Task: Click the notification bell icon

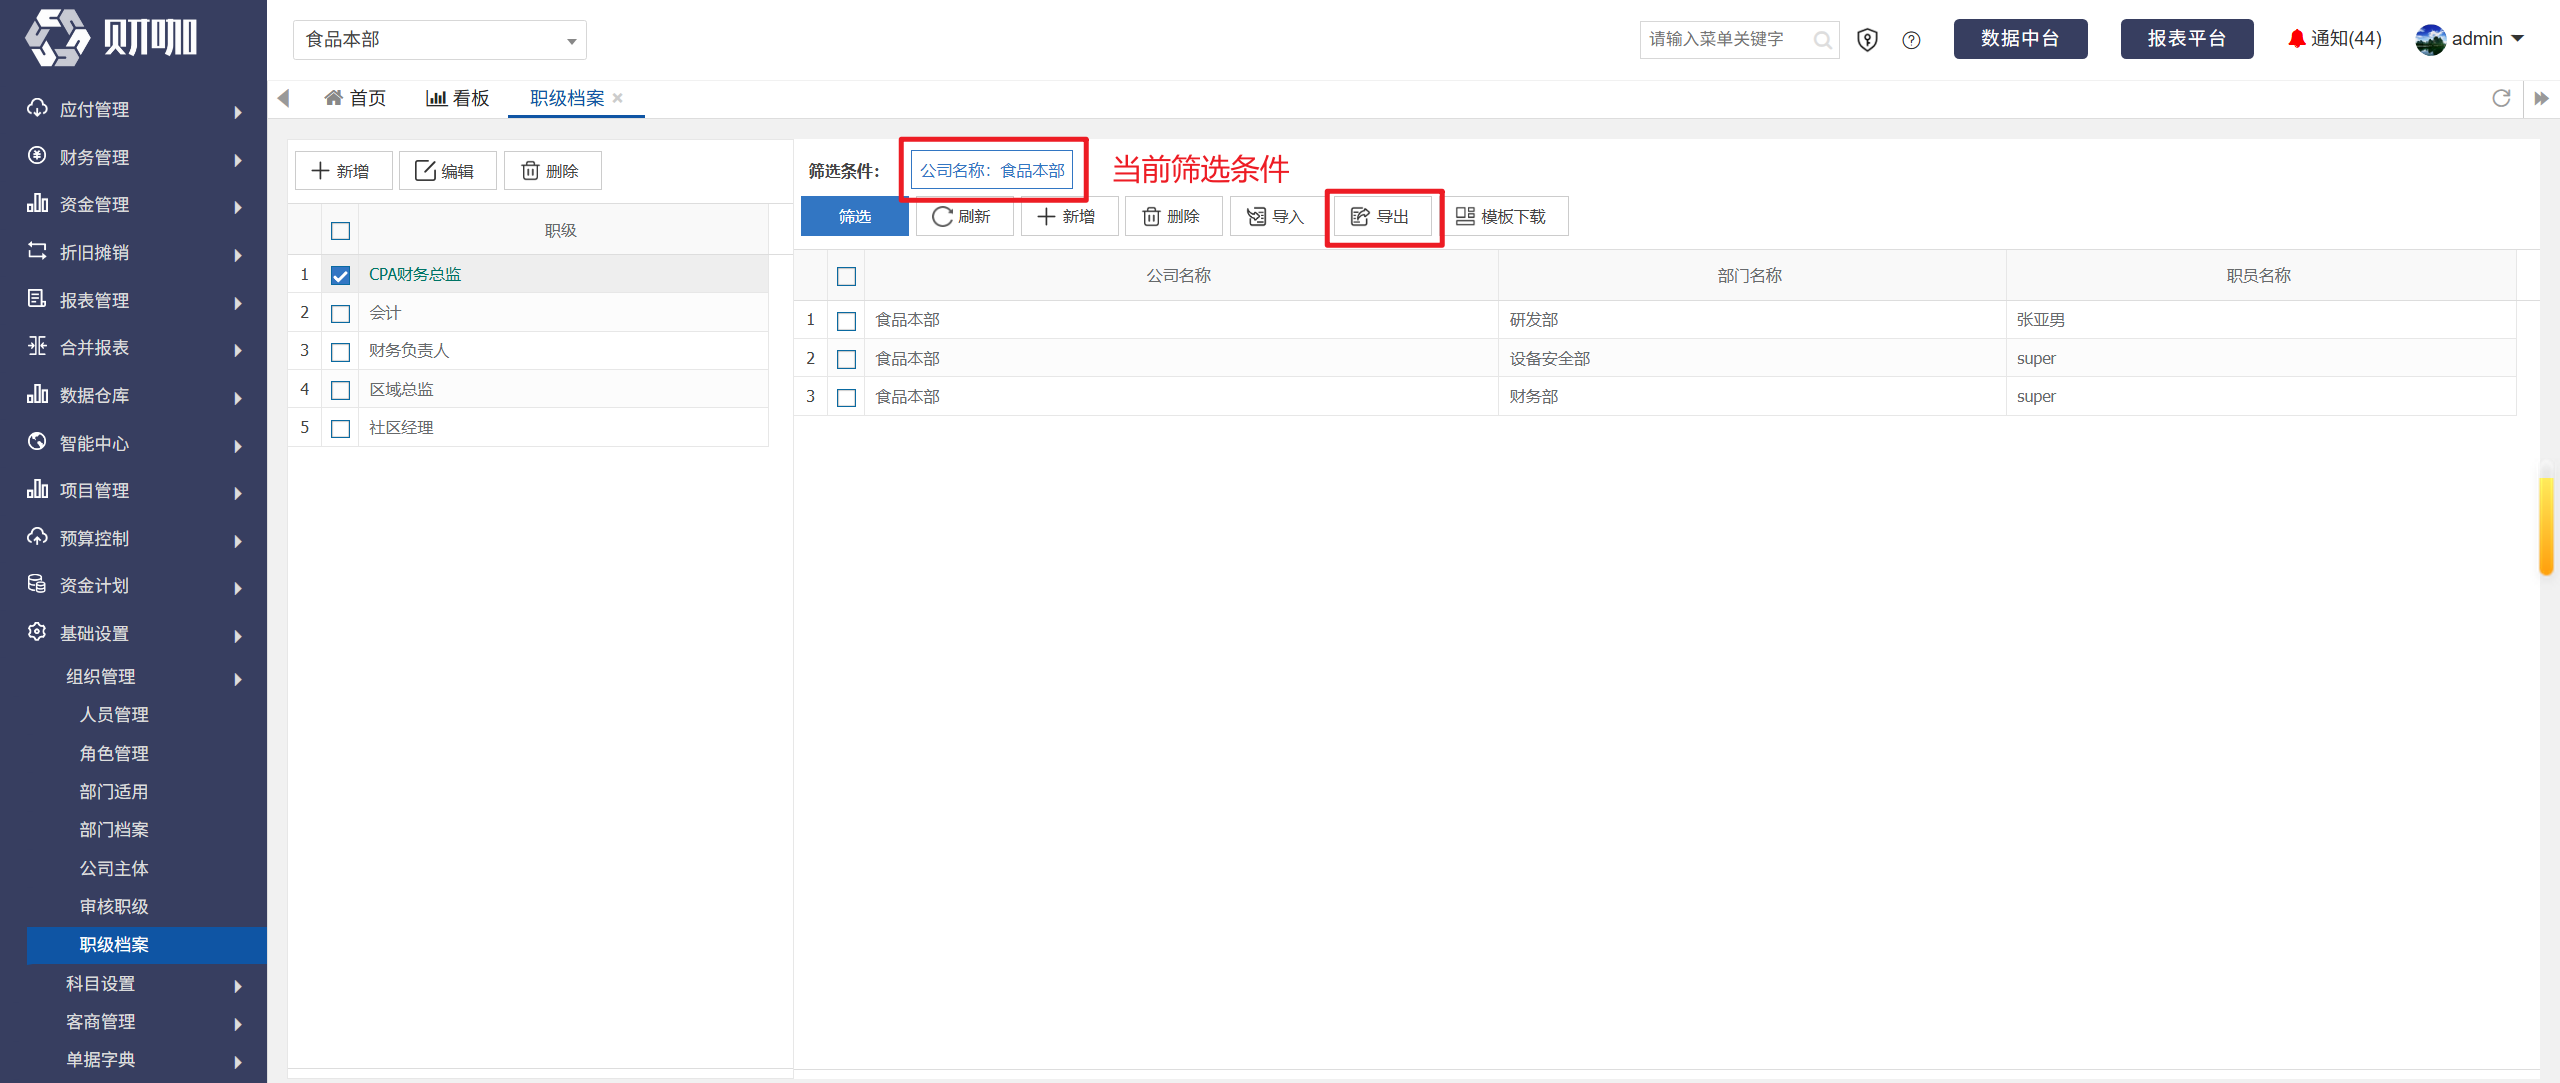Action: coord(2297,39)
